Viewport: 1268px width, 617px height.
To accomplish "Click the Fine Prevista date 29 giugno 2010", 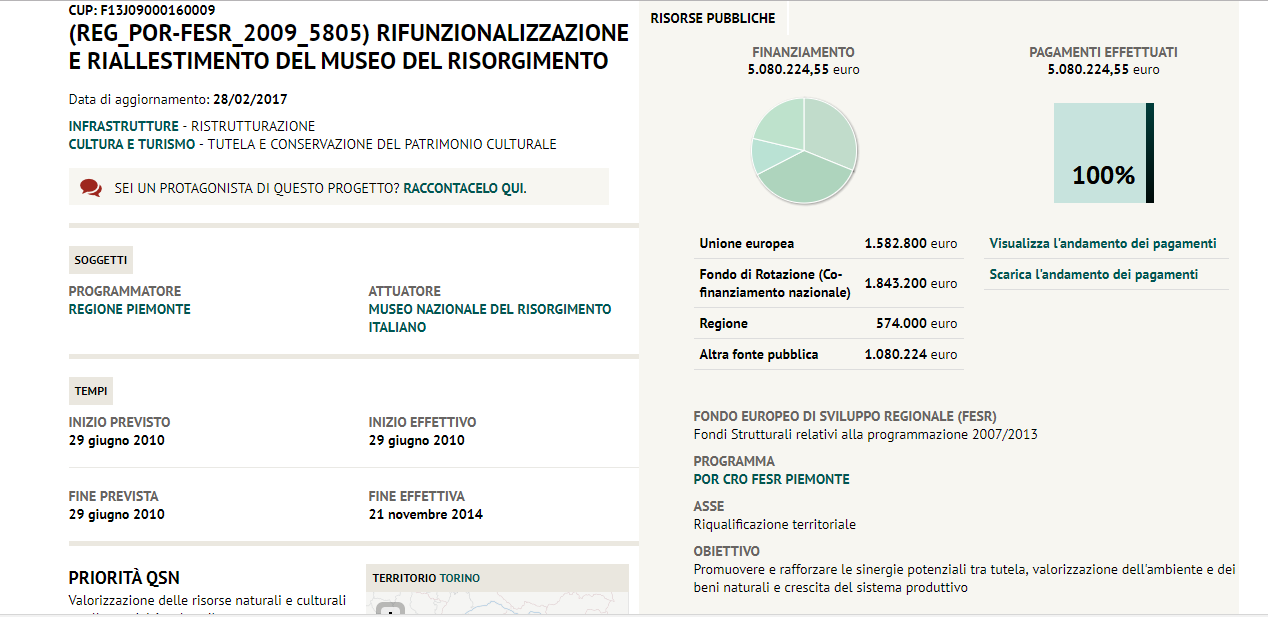I will 117,514.
